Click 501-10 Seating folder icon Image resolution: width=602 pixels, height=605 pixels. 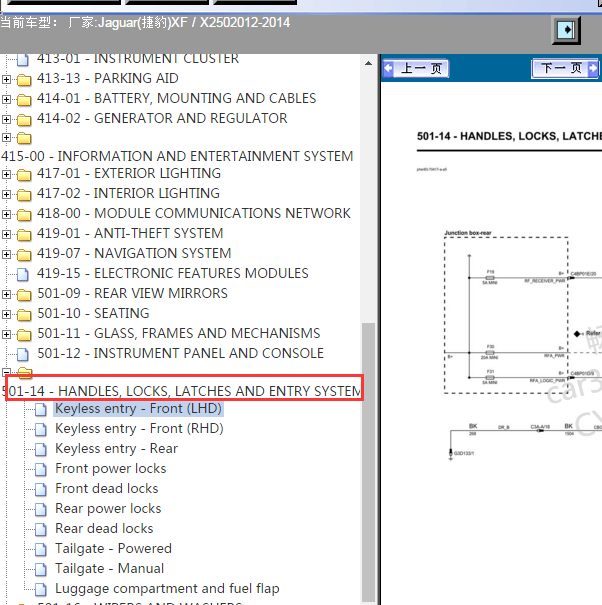tap(24, 315)
